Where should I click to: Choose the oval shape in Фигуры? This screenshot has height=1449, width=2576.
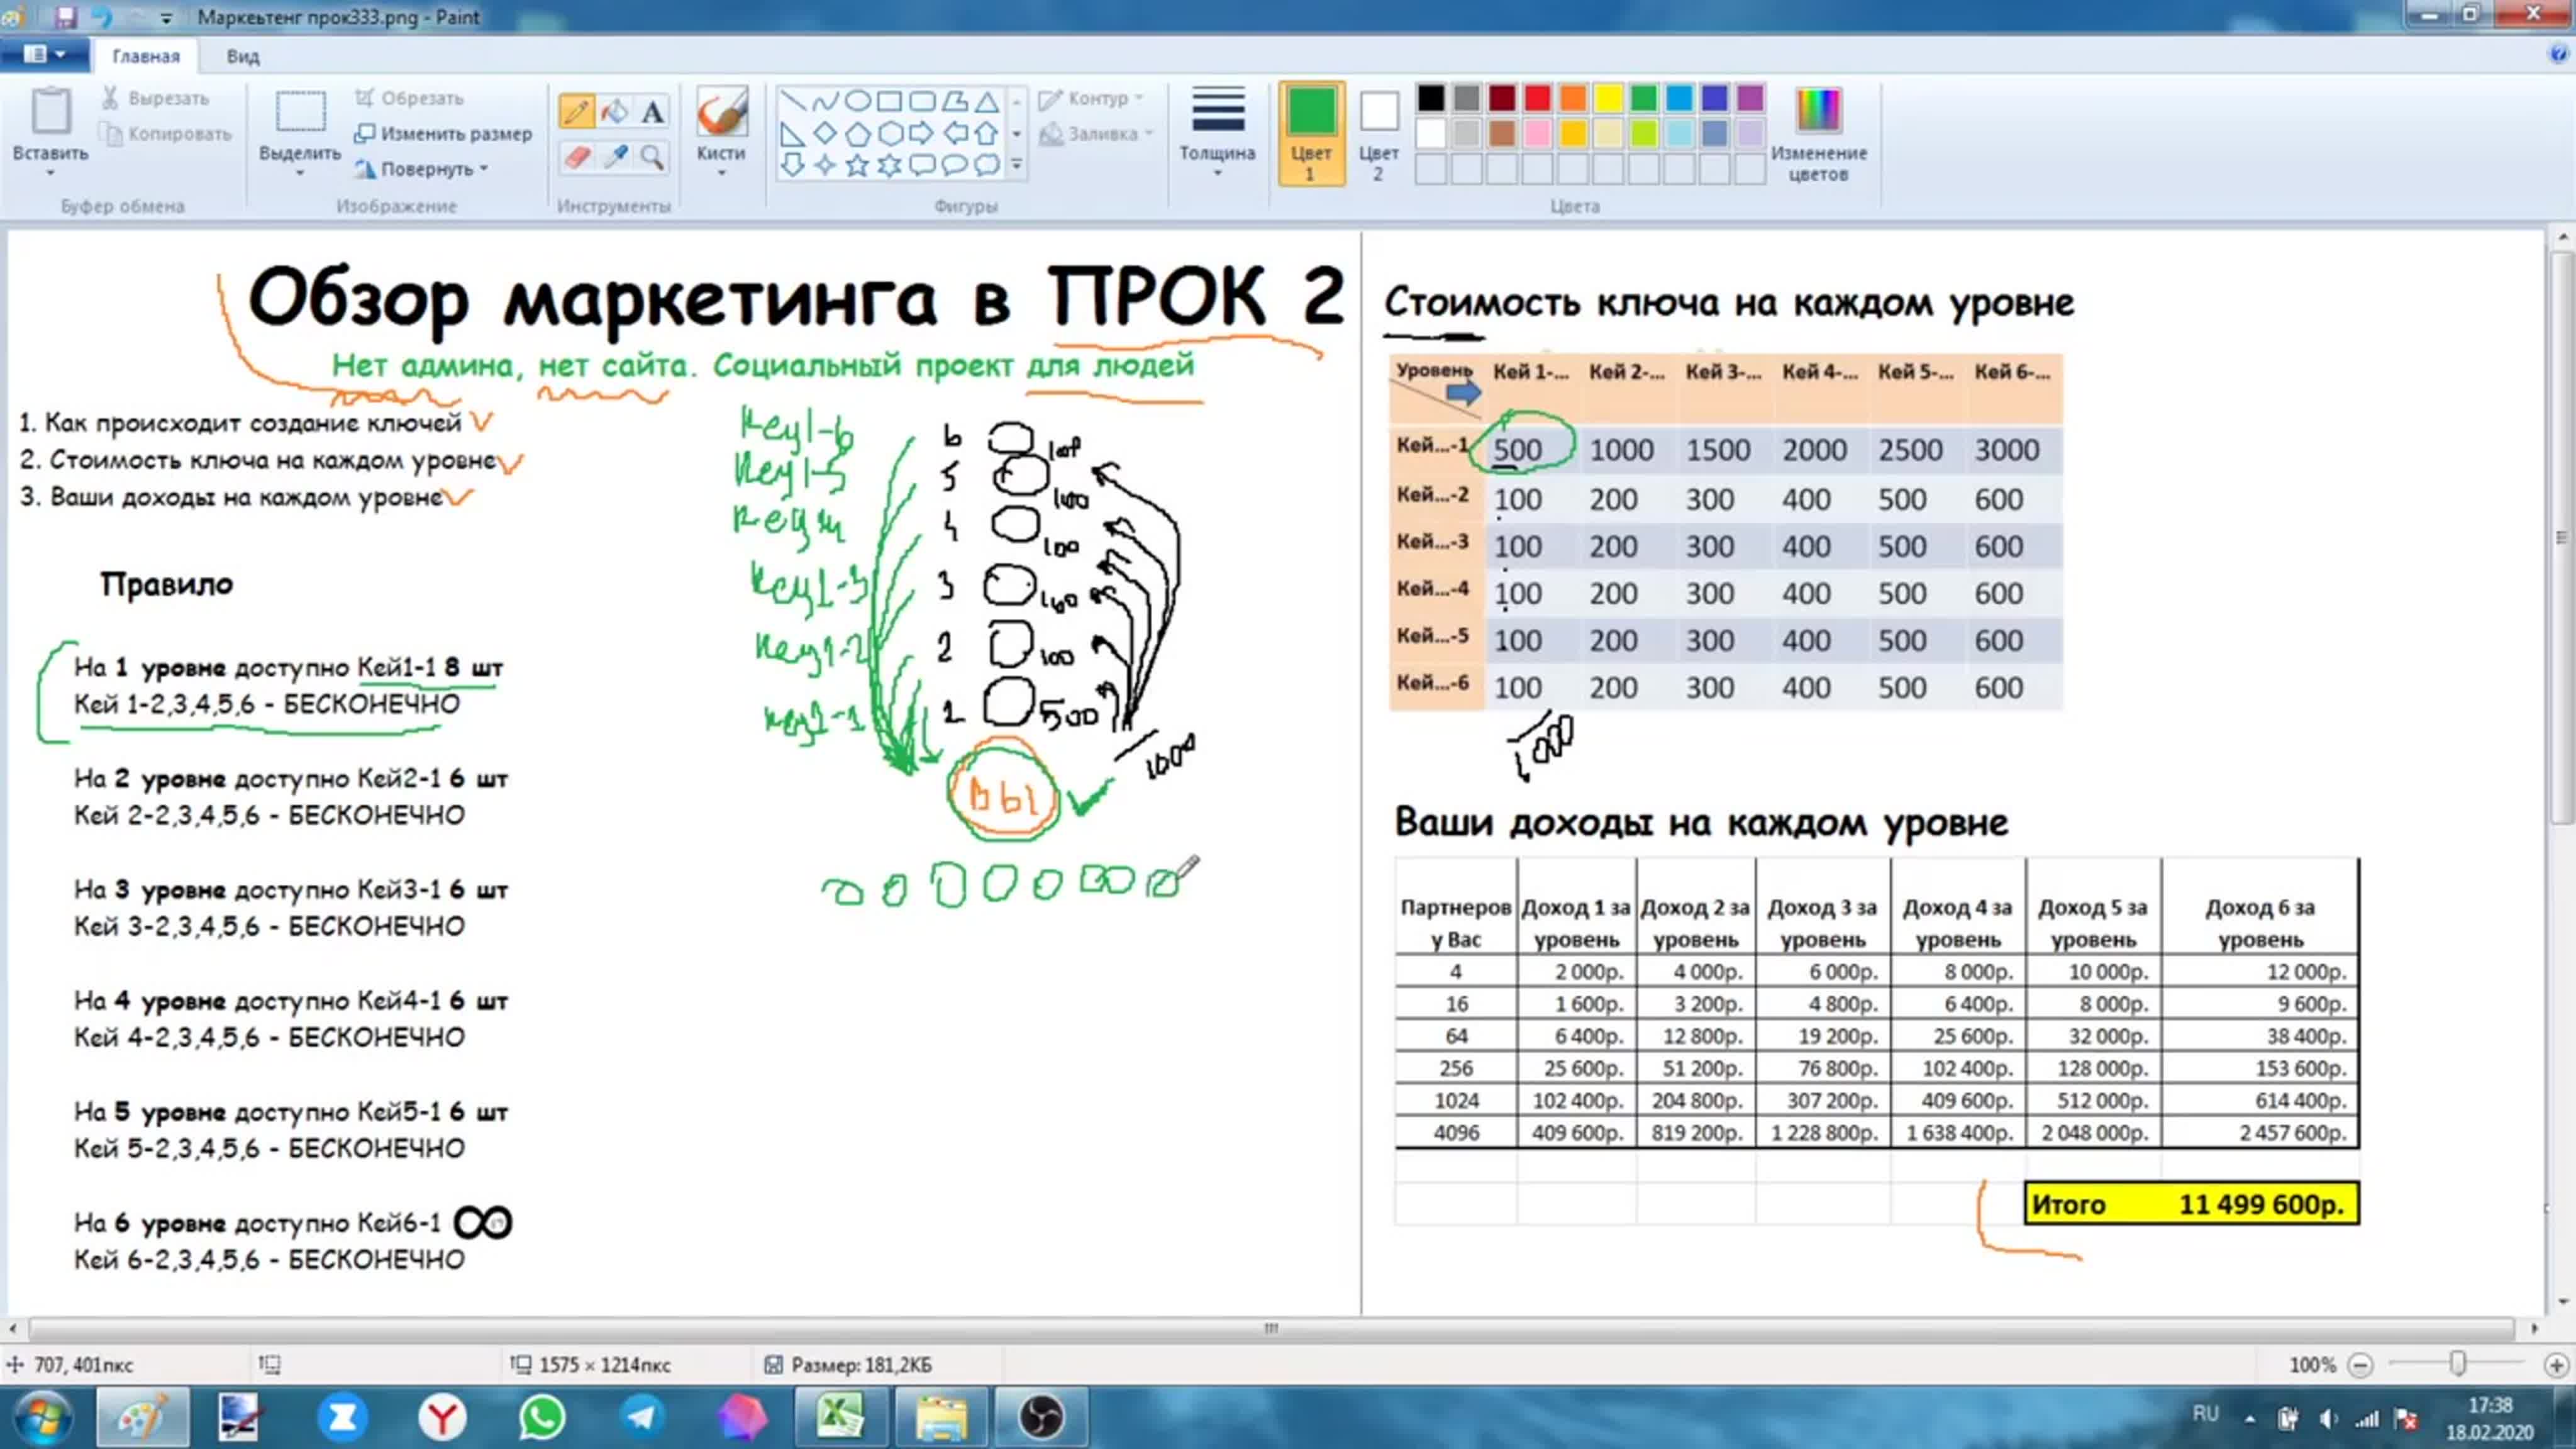pos(857,100)
